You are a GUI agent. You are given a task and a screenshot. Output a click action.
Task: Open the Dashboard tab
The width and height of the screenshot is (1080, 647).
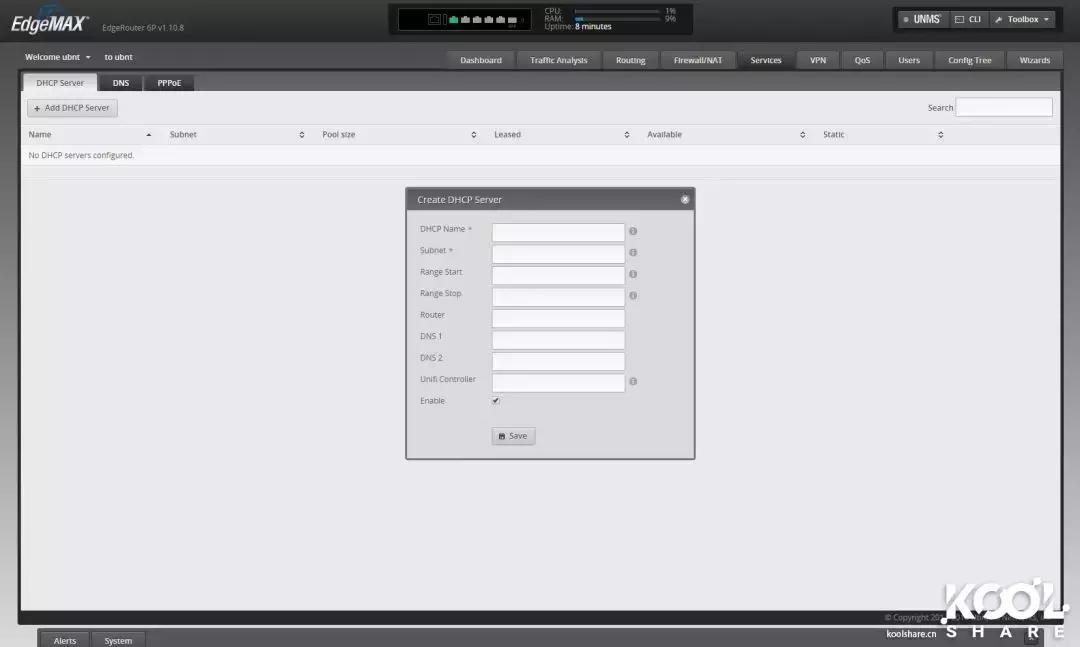tap(481, 60)
